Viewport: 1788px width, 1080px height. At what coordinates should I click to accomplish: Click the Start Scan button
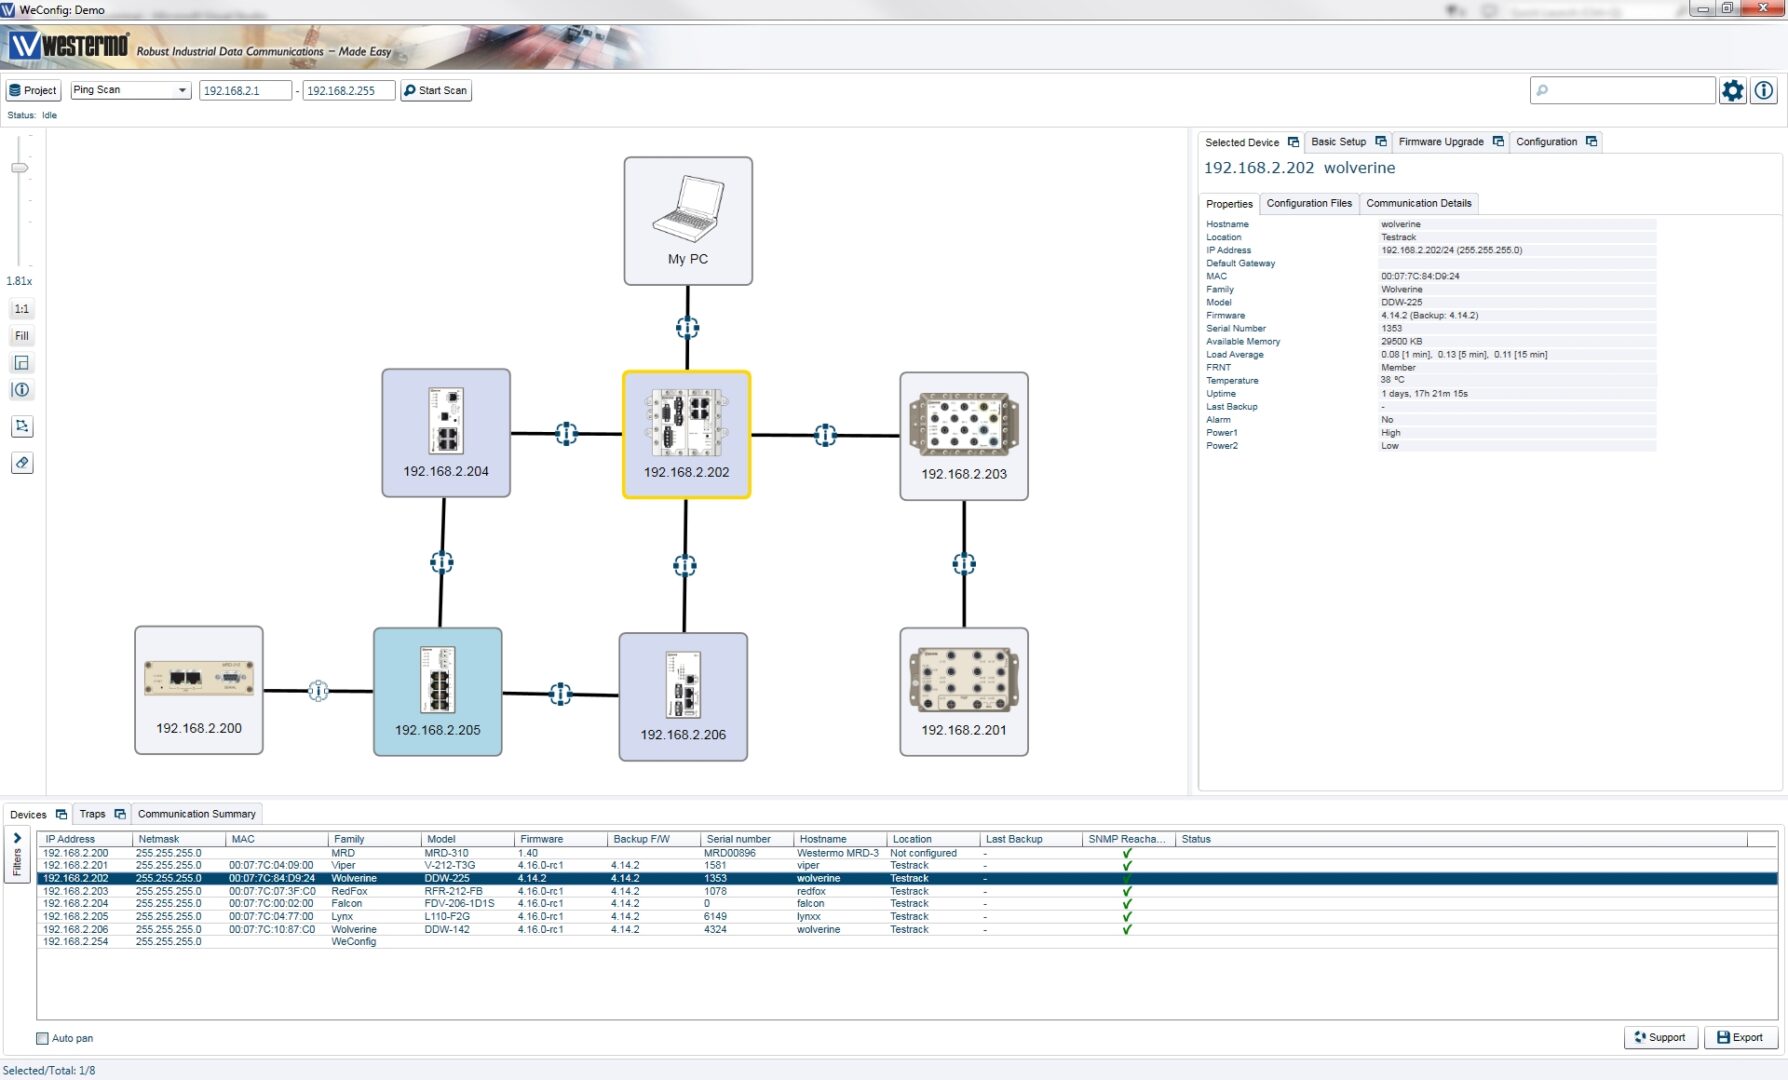(x=436, y=90)
